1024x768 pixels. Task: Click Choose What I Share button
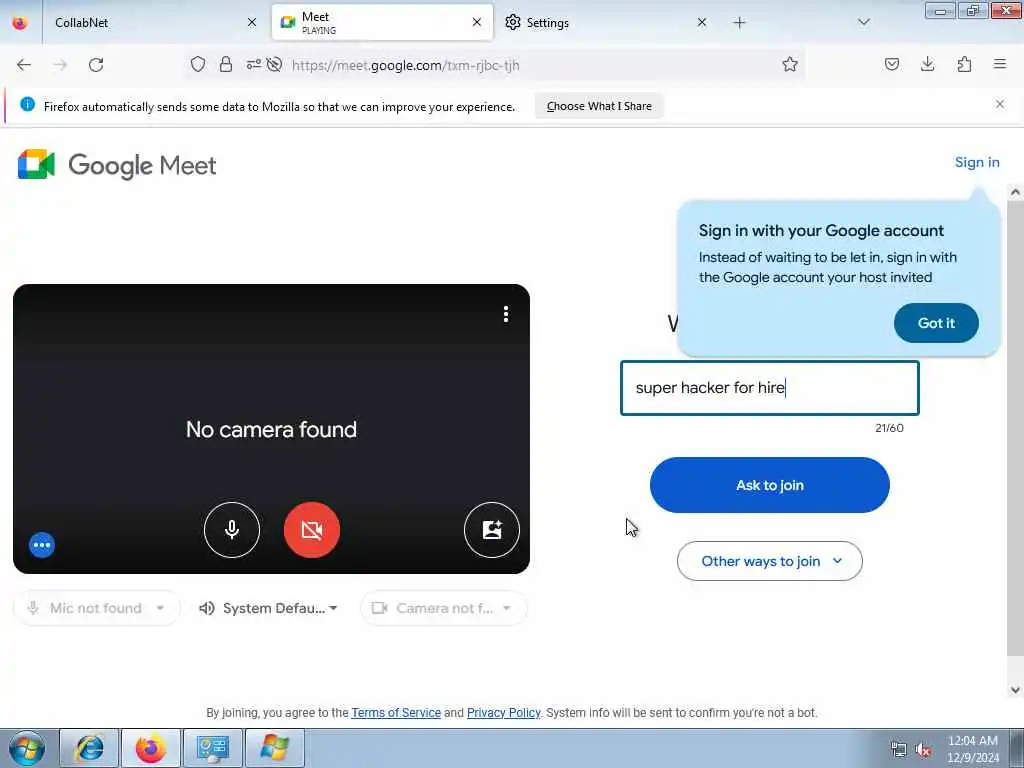599,106
